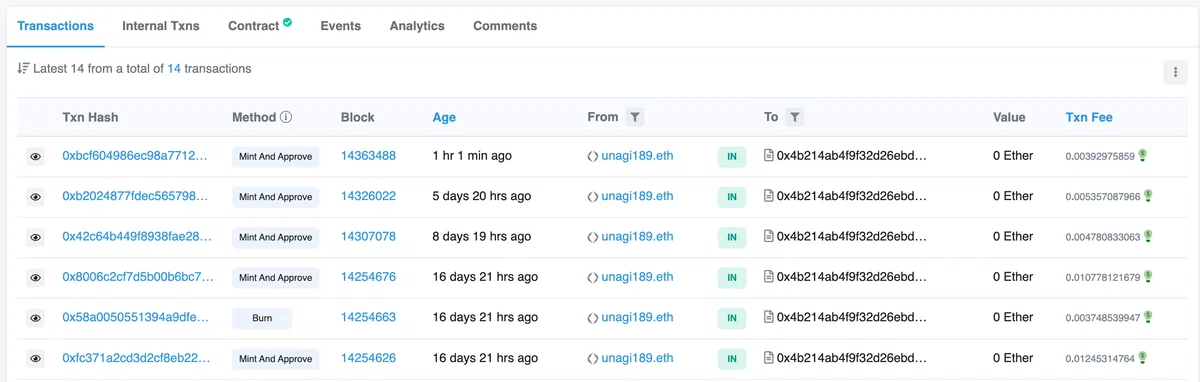This screenshot has width=1200, height=382.
Task: Click contract file icon in block 14254663 row
Action: click(x=768, y=317)
